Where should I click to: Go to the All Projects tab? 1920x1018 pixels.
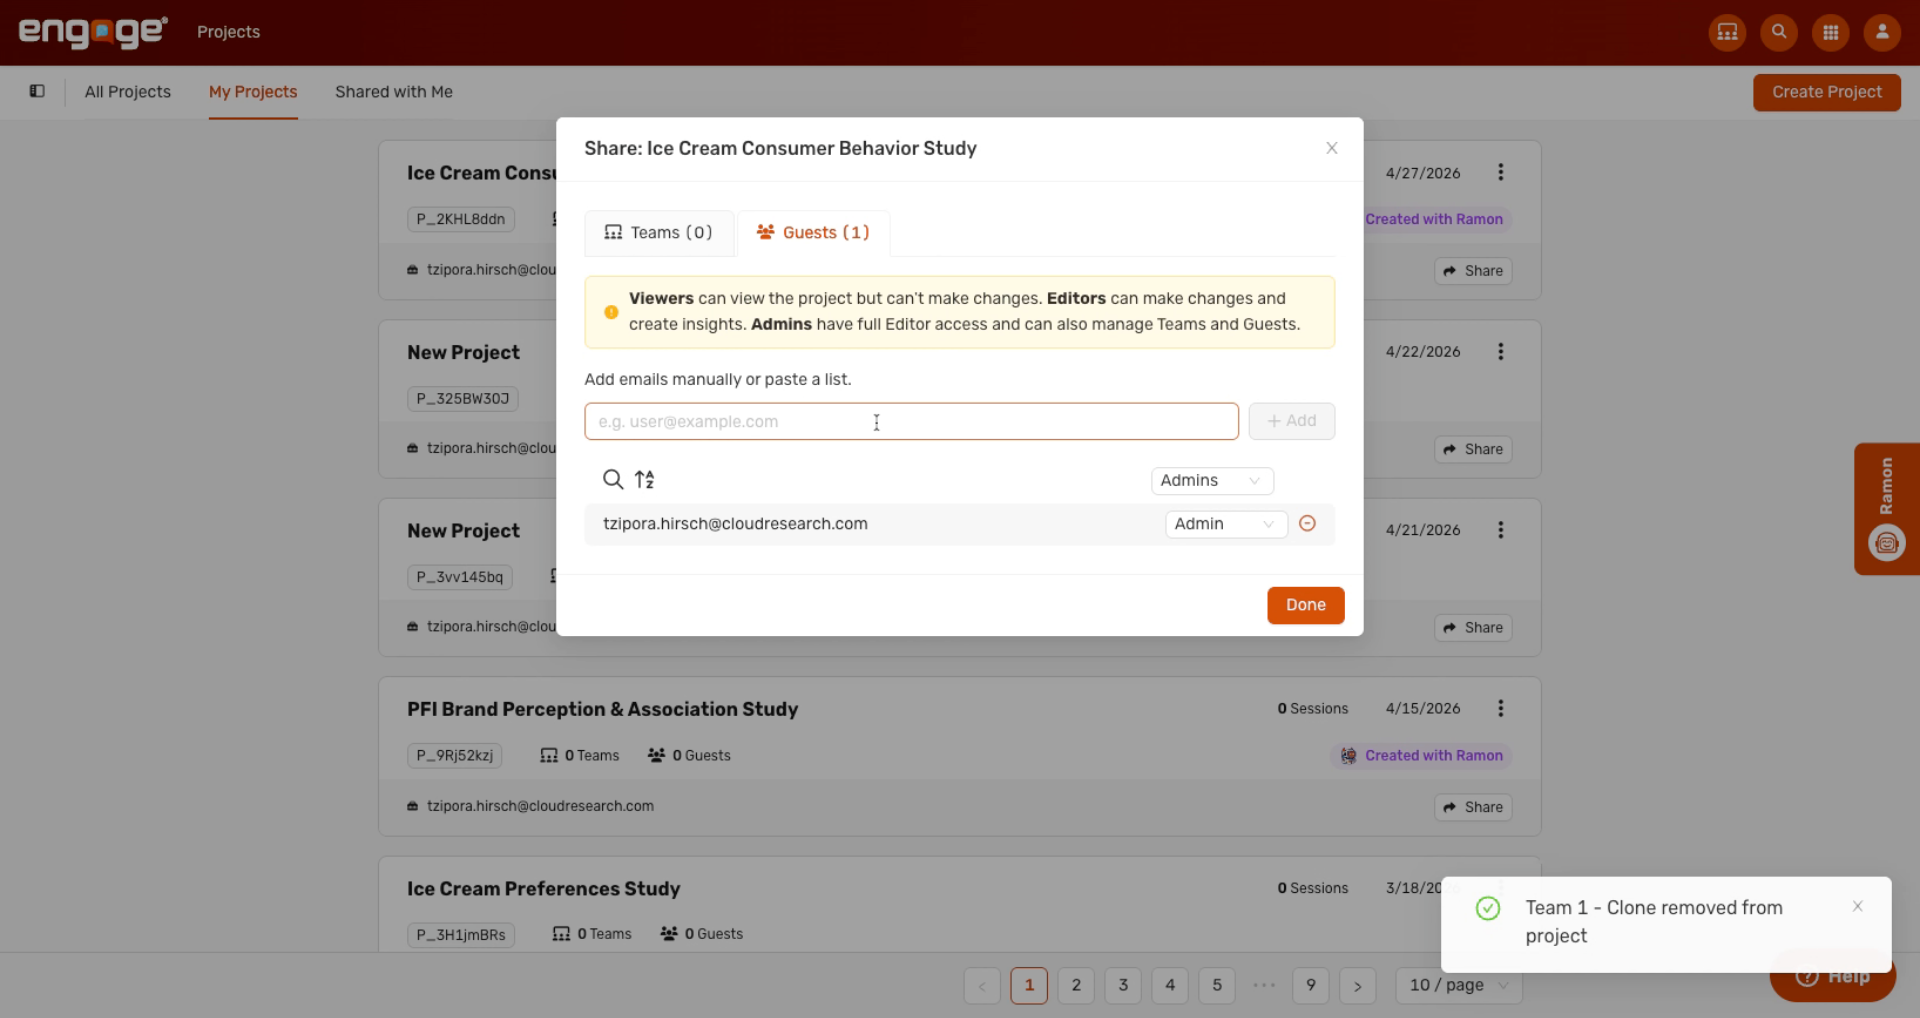[x=128, y=92]
